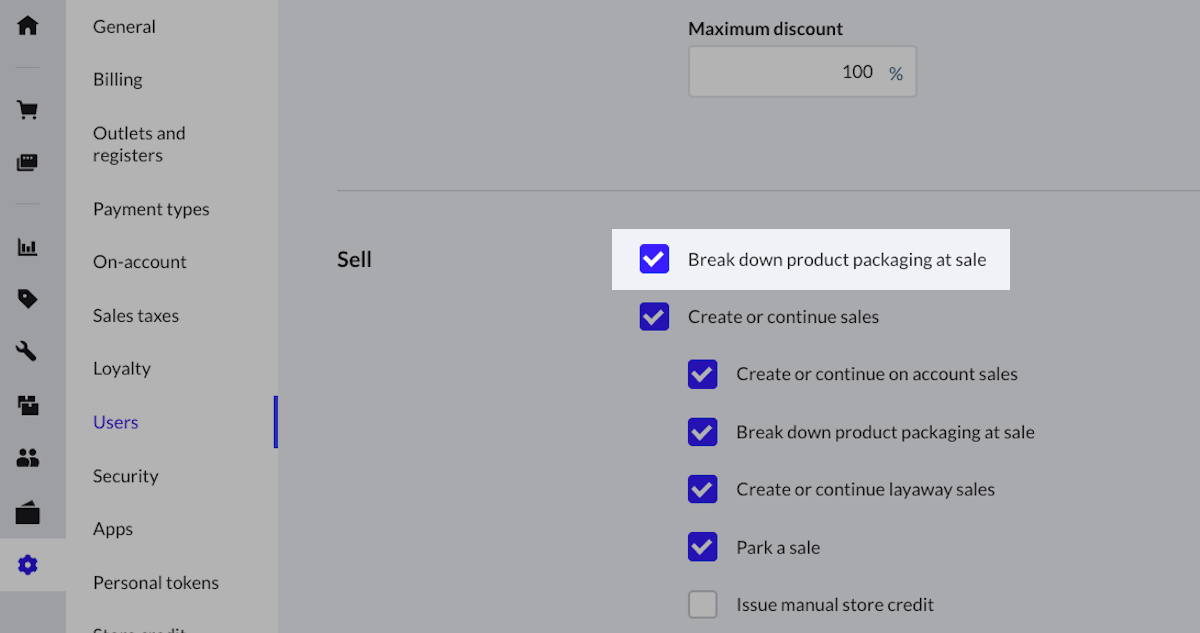Select Payment types in the settings menu
Screen dimensions: 1200x633
point(151,209)
